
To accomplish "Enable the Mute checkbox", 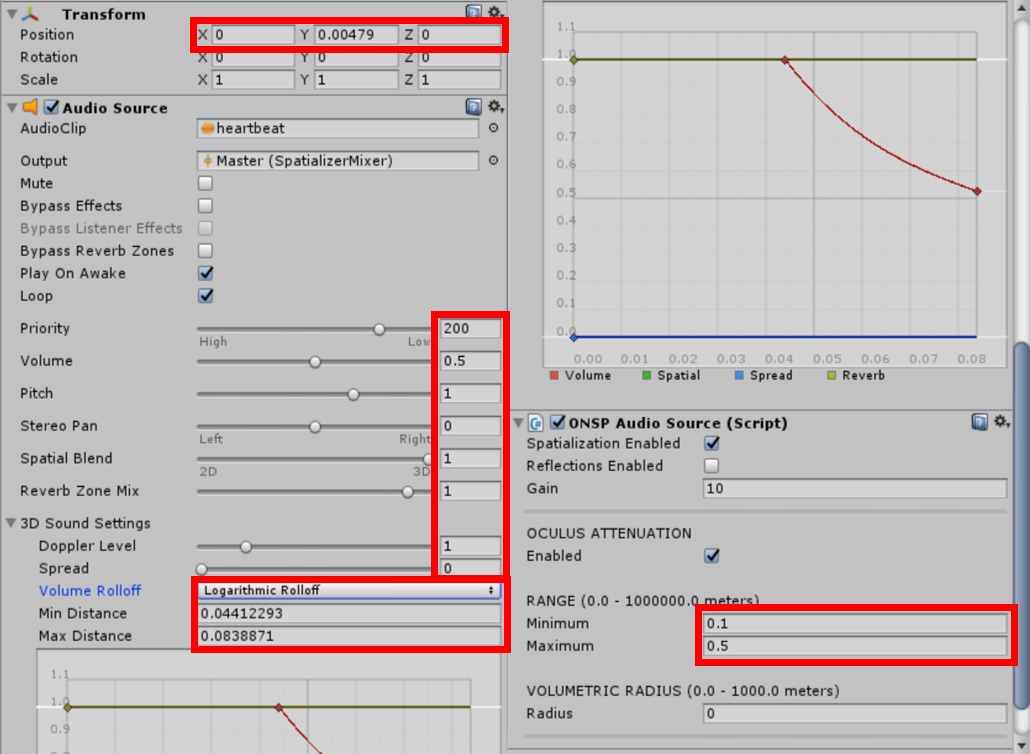I will click(205, 183).
